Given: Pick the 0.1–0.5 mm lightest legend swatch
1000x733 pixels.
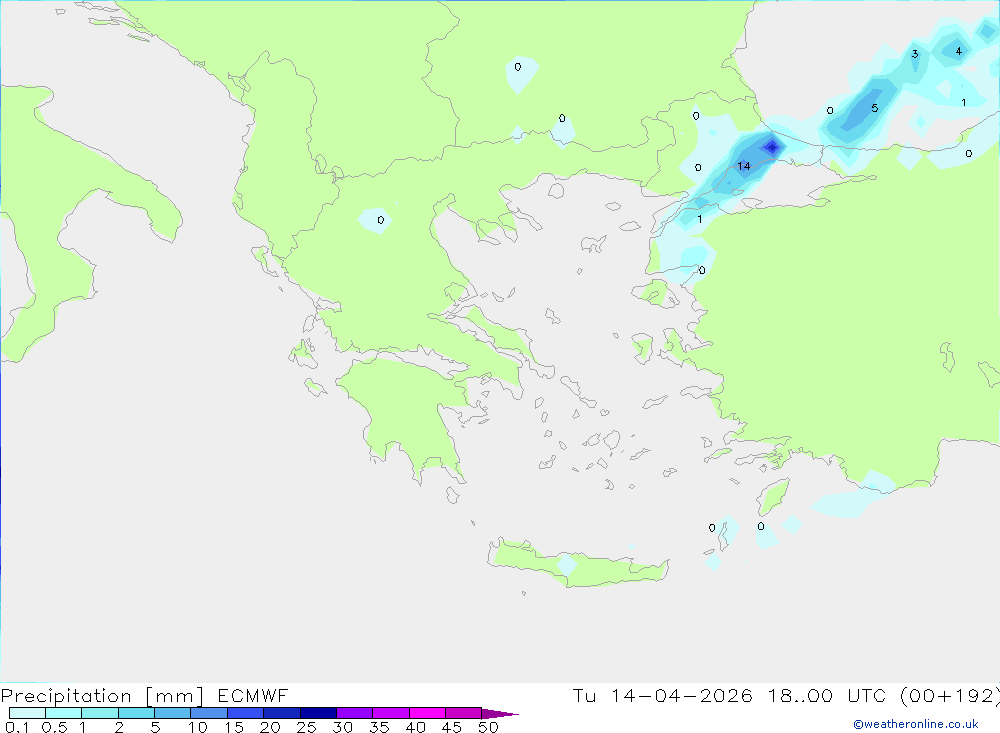Looking at the screenshot, I should coord(27,713).
